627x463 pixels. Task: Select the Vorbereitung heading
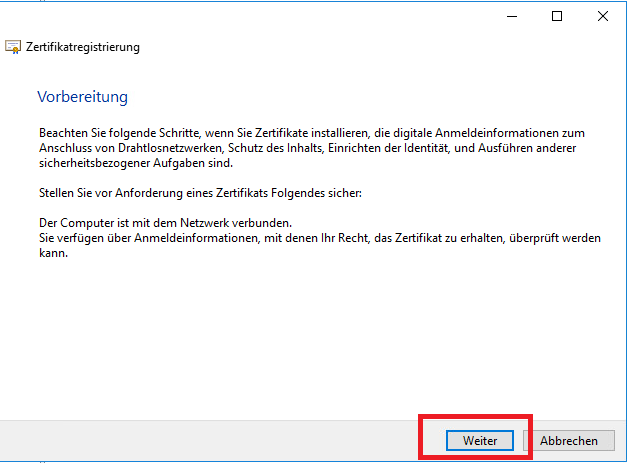82,97
